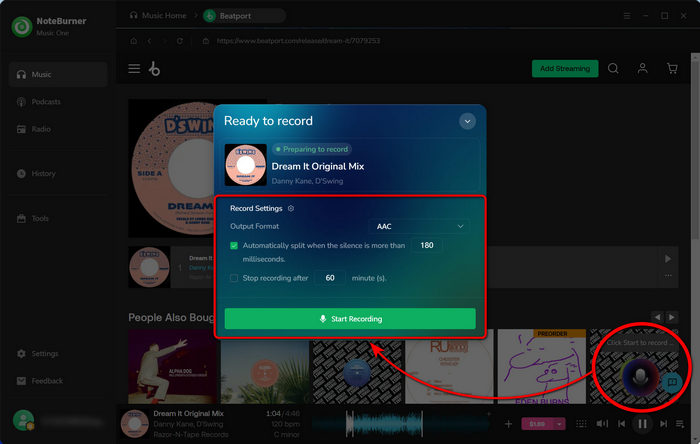Go forward with the browser forward arrow
The height and width of the screenshot is (444, 700).
pyautogui.click(x=164, y=41)
